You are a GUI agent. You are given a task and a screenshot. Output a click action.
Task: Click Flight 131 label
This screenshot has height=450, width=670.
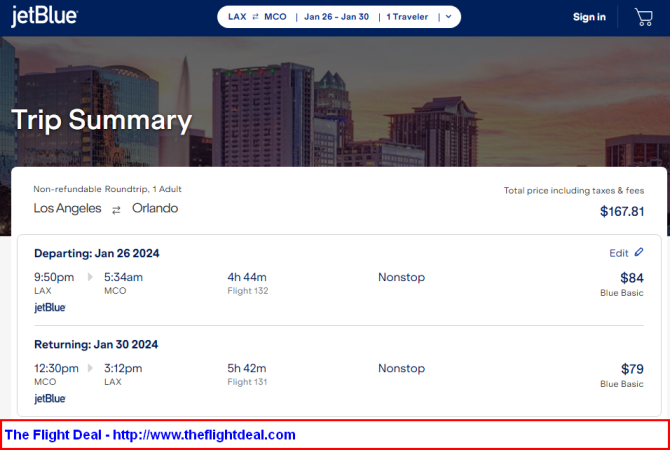click(247, 382)
